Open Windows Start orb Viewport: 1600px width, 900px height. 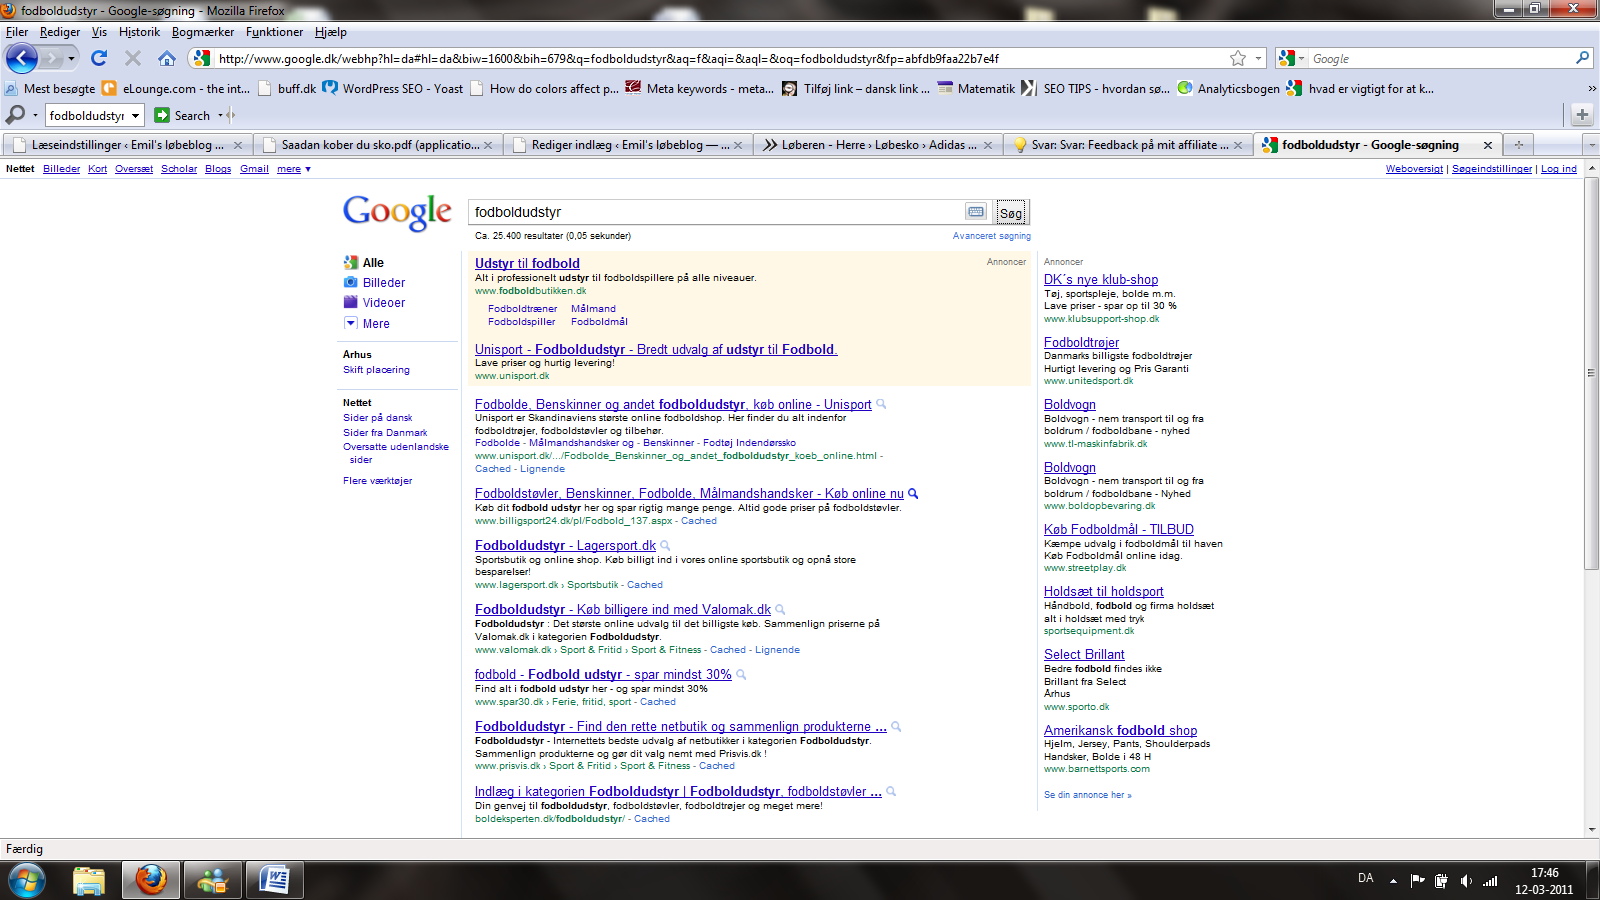(x=26, y=881)
